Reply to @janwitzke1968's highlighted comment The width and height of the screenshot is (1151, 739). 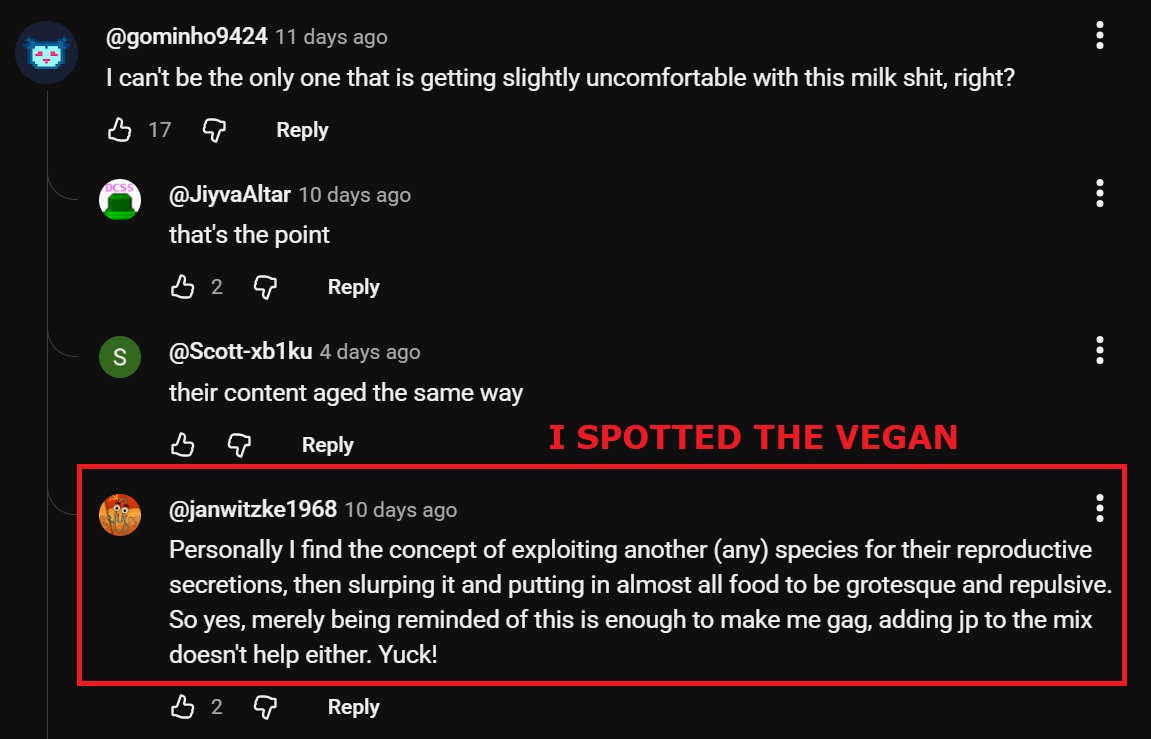(352, 706)
